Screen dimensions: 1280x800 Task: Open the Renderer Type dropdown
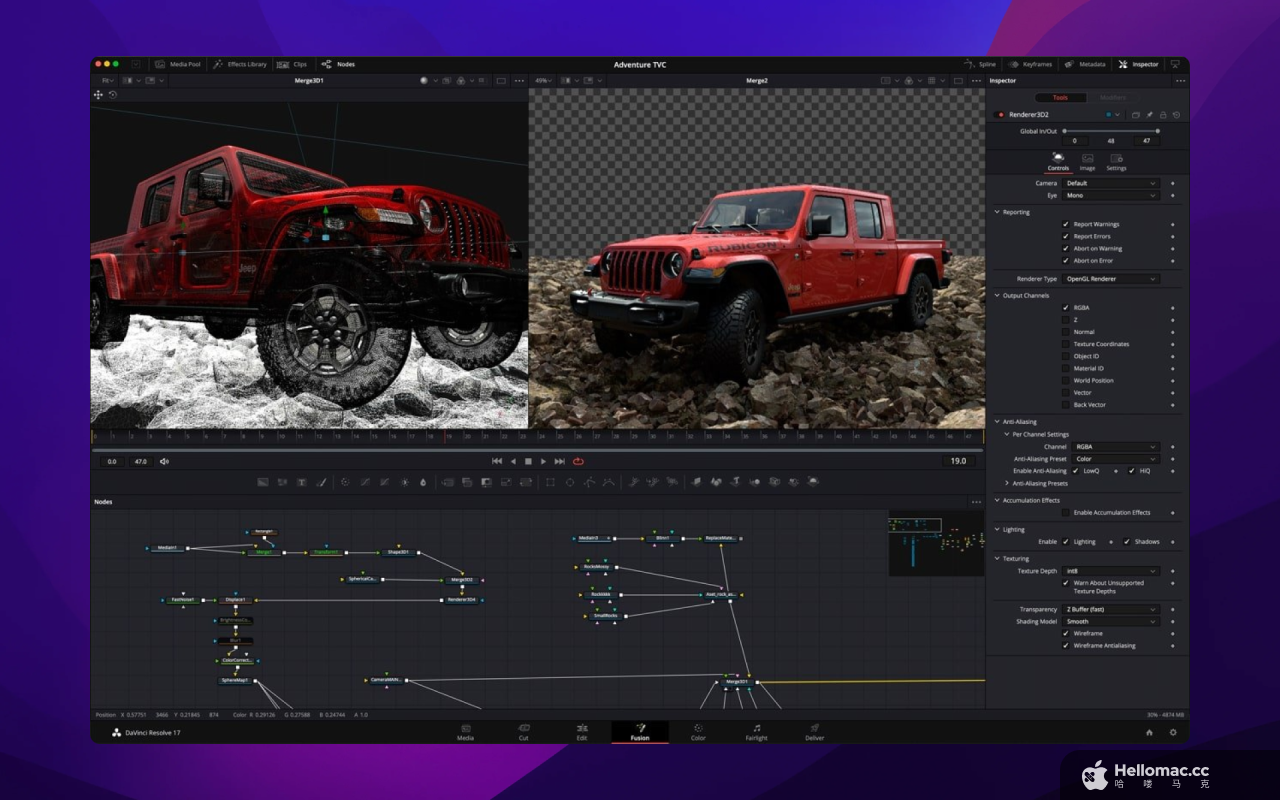tap(1111, 278)
